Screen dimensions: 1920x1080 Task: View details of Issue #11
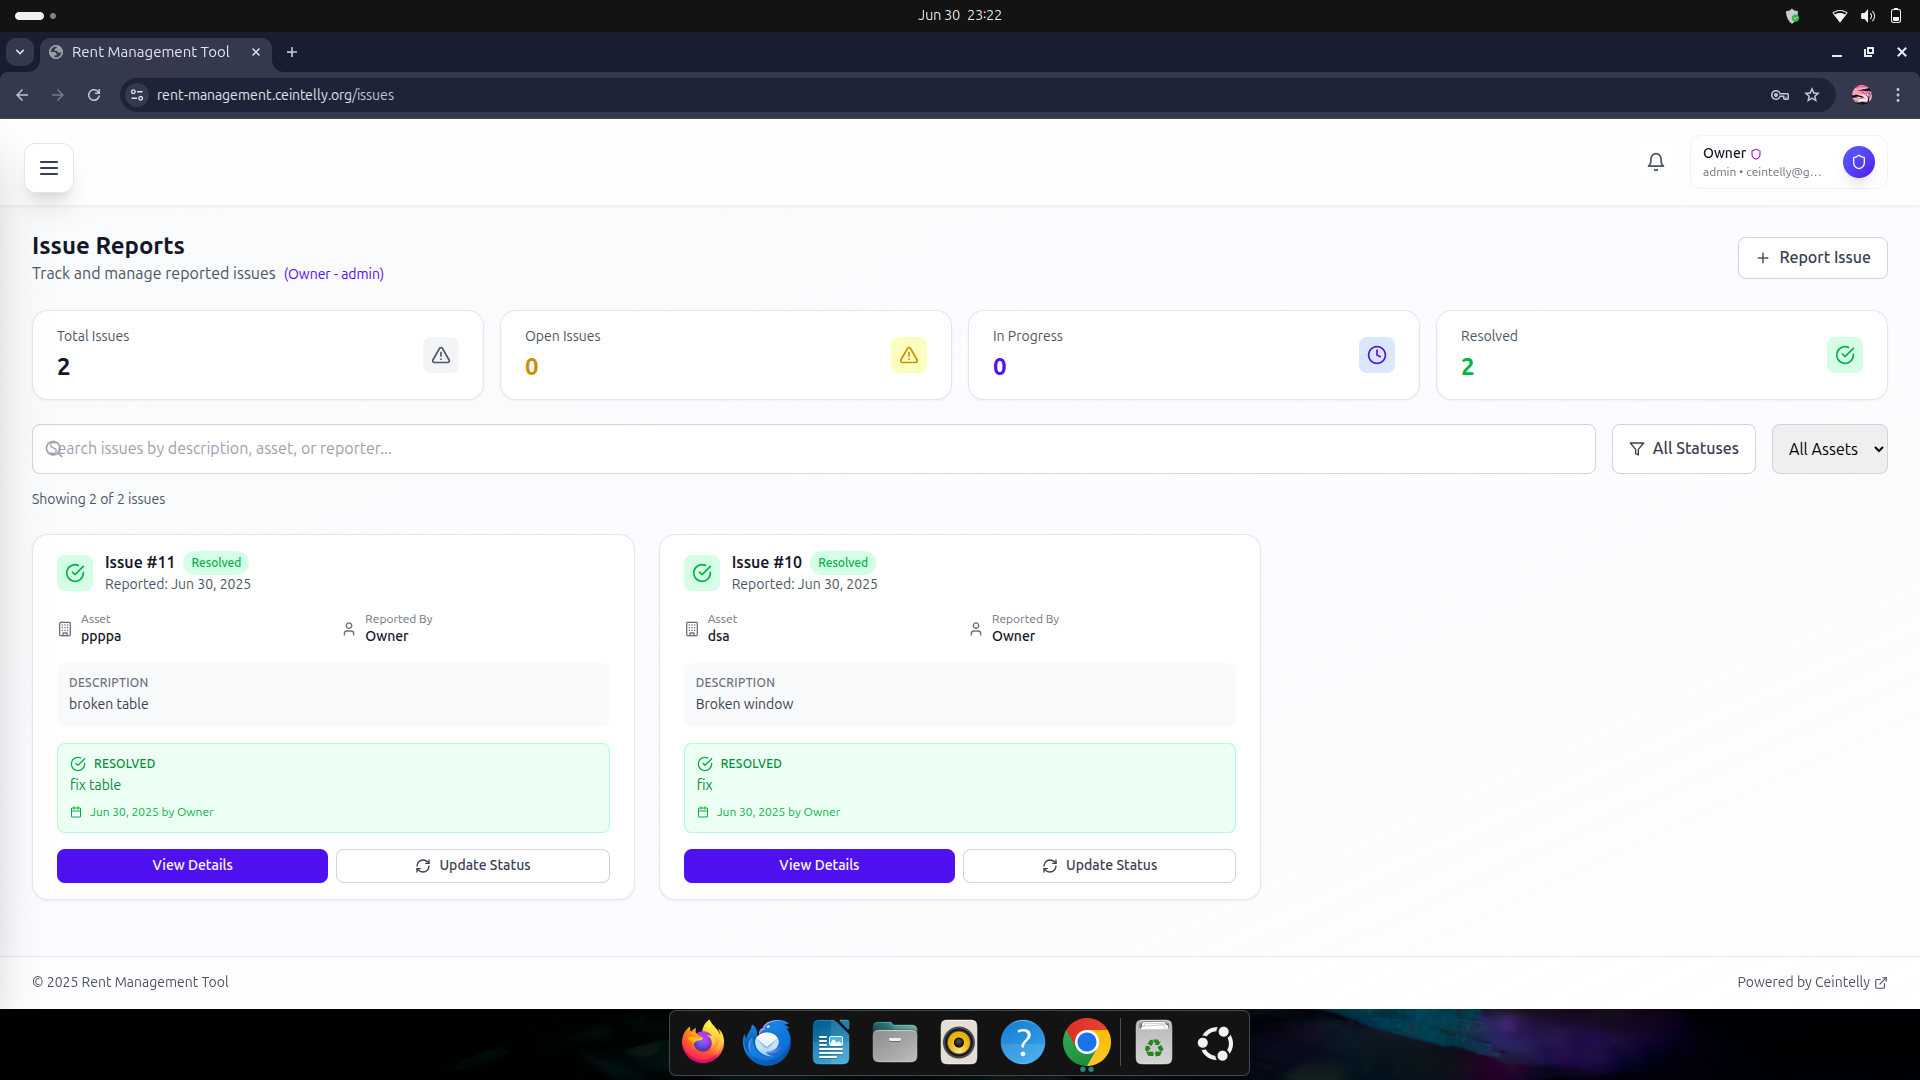192,866
